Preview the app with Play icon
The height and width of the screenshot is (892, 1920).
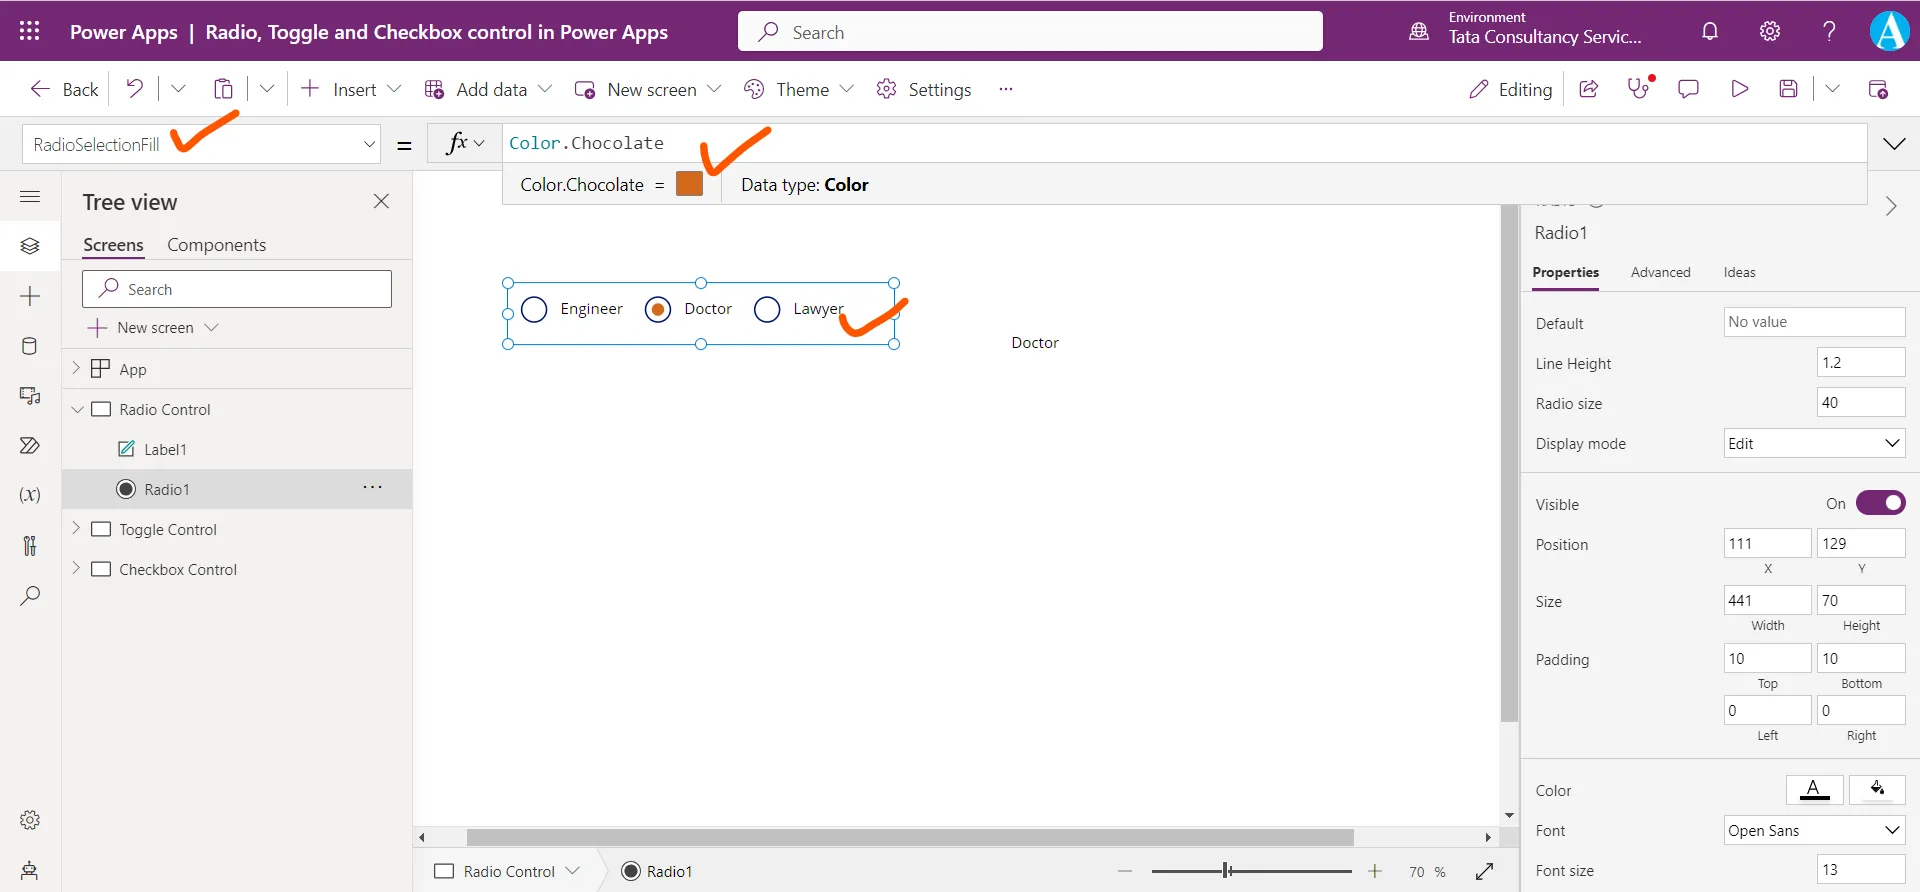tap(1740, 89)
